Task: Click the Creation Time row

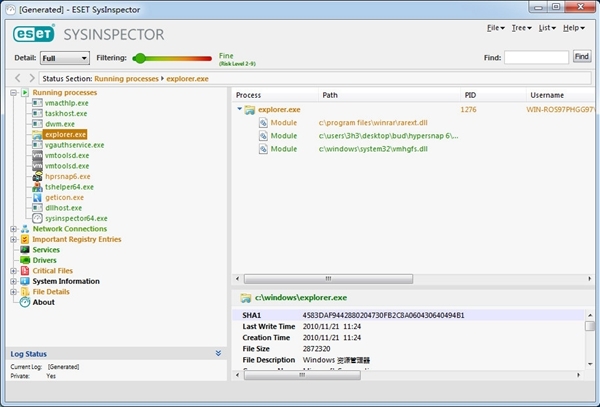Action: pos(408,337)
